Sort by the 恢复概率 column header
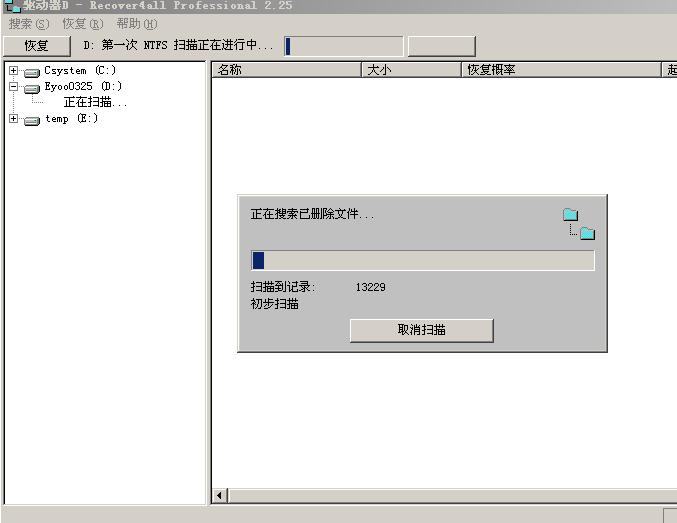Screen dimensions: 677x523 (x=561, y=70)
